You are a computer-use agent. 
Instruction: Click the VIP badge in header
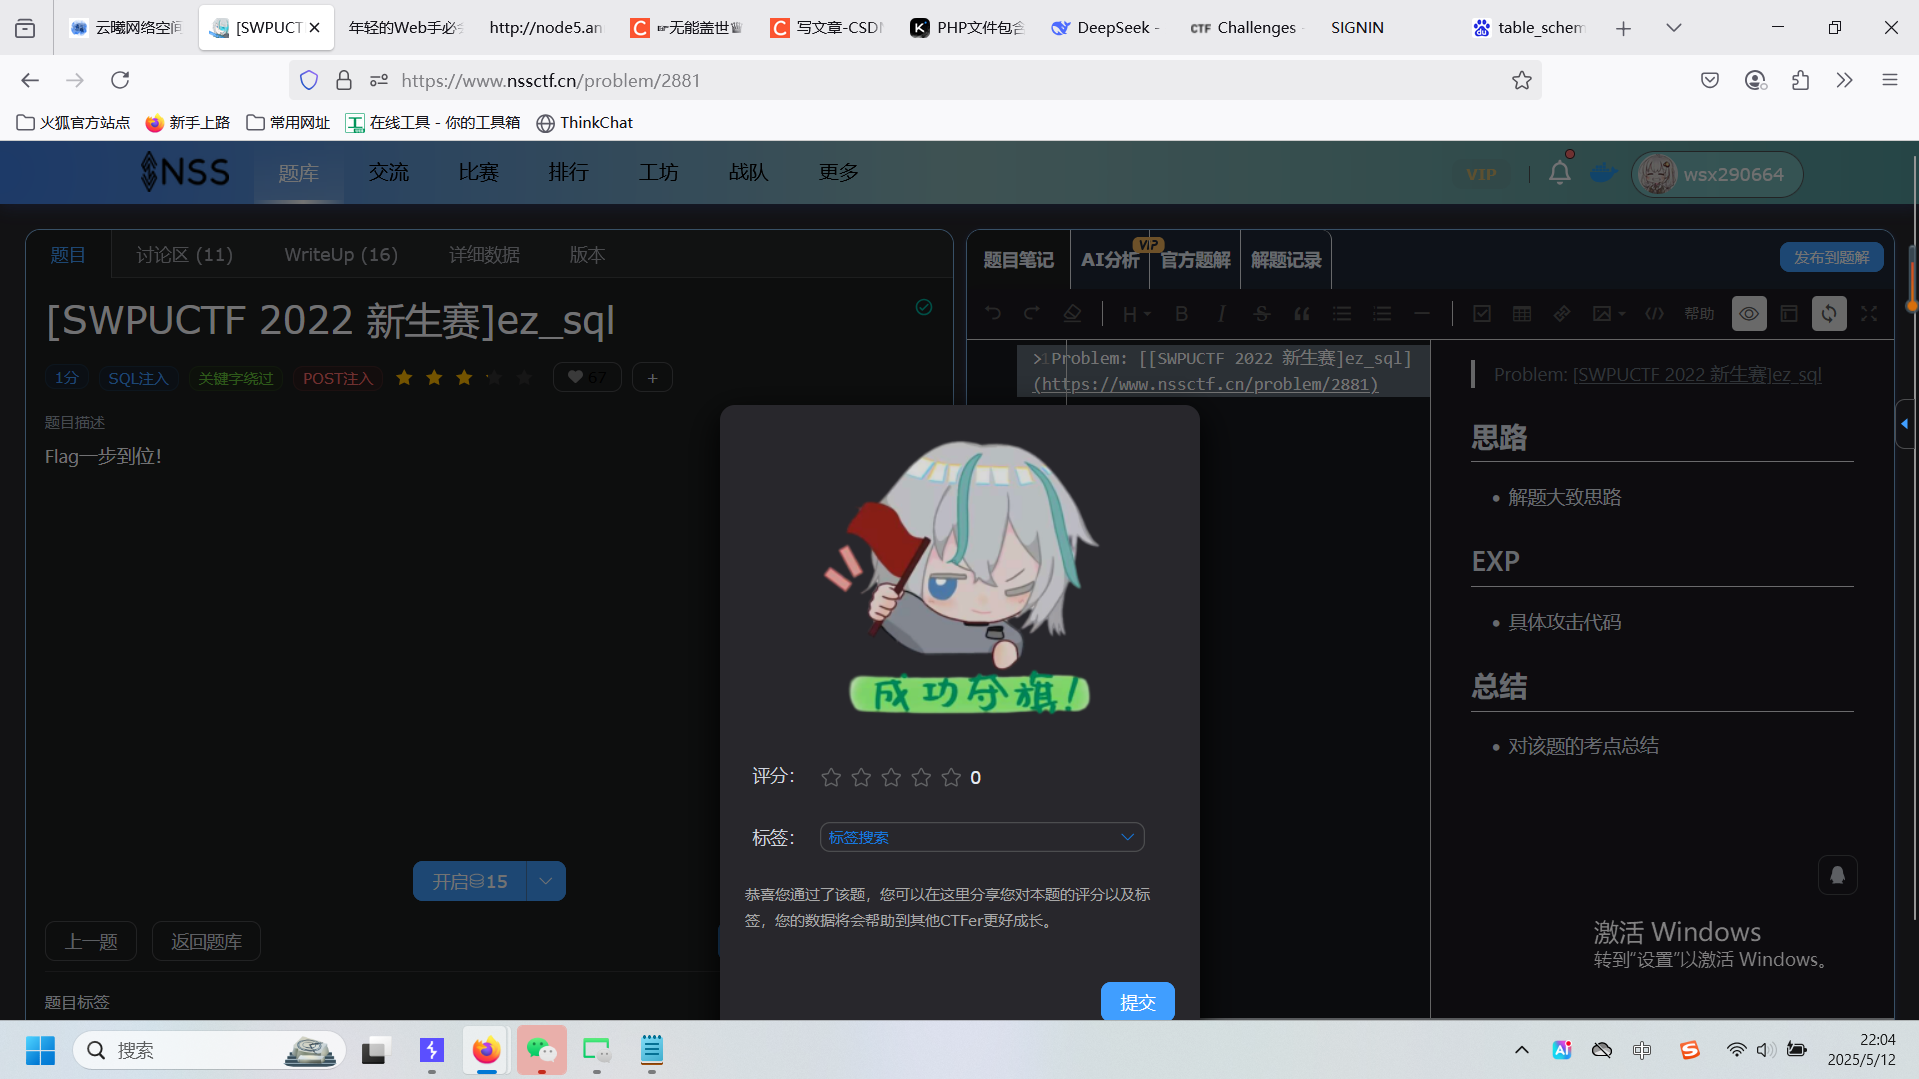click(x=1481, y=174)
